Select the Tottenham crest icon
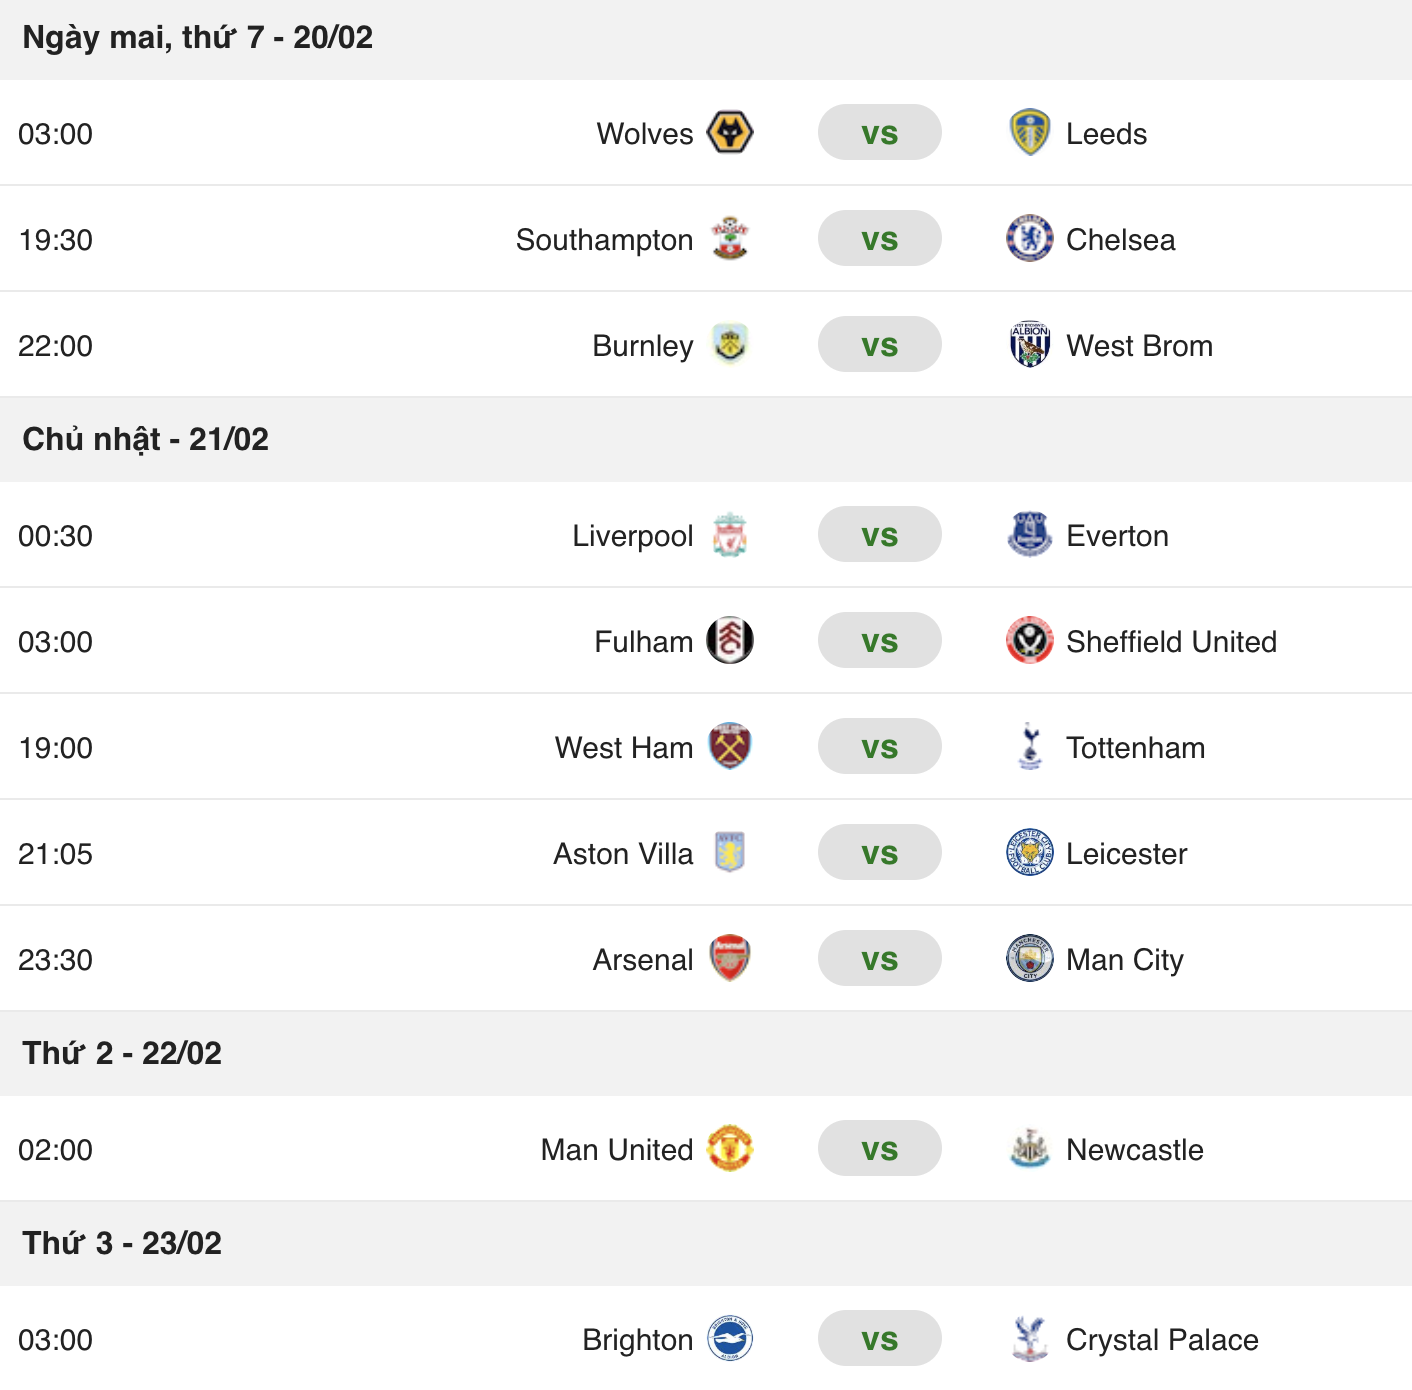The width and height of the screenshot is (1412, 1390). [1030, 747]
